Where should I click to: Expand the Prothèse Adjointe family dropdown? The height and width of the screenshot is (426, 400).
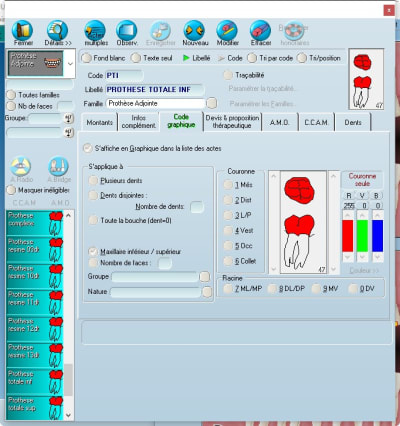(x=70, y=64)
